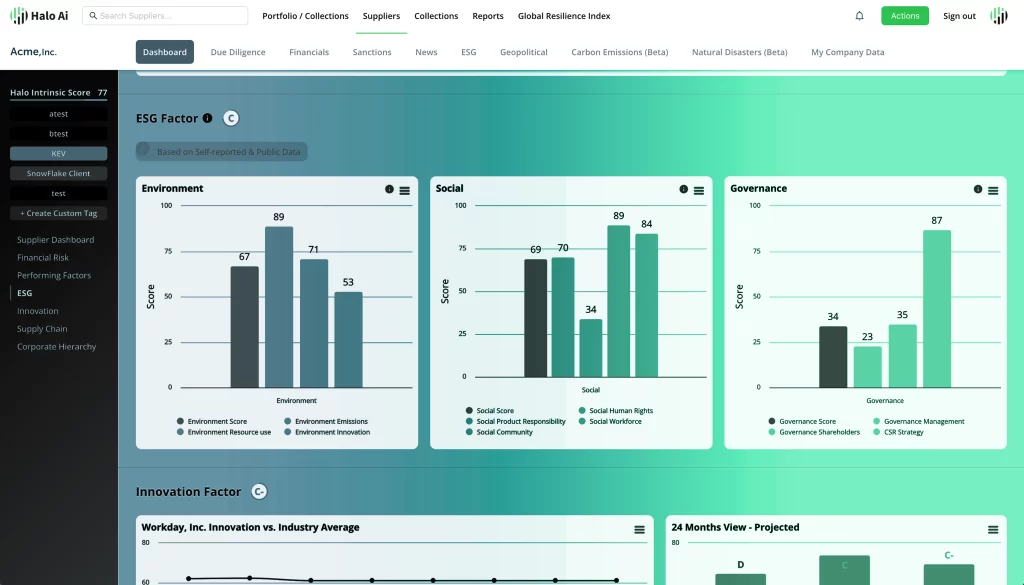Open the Innovation vs. Industry chart menu
Image resolution: width=1024 pixels, height=585 pixels.
639,530
